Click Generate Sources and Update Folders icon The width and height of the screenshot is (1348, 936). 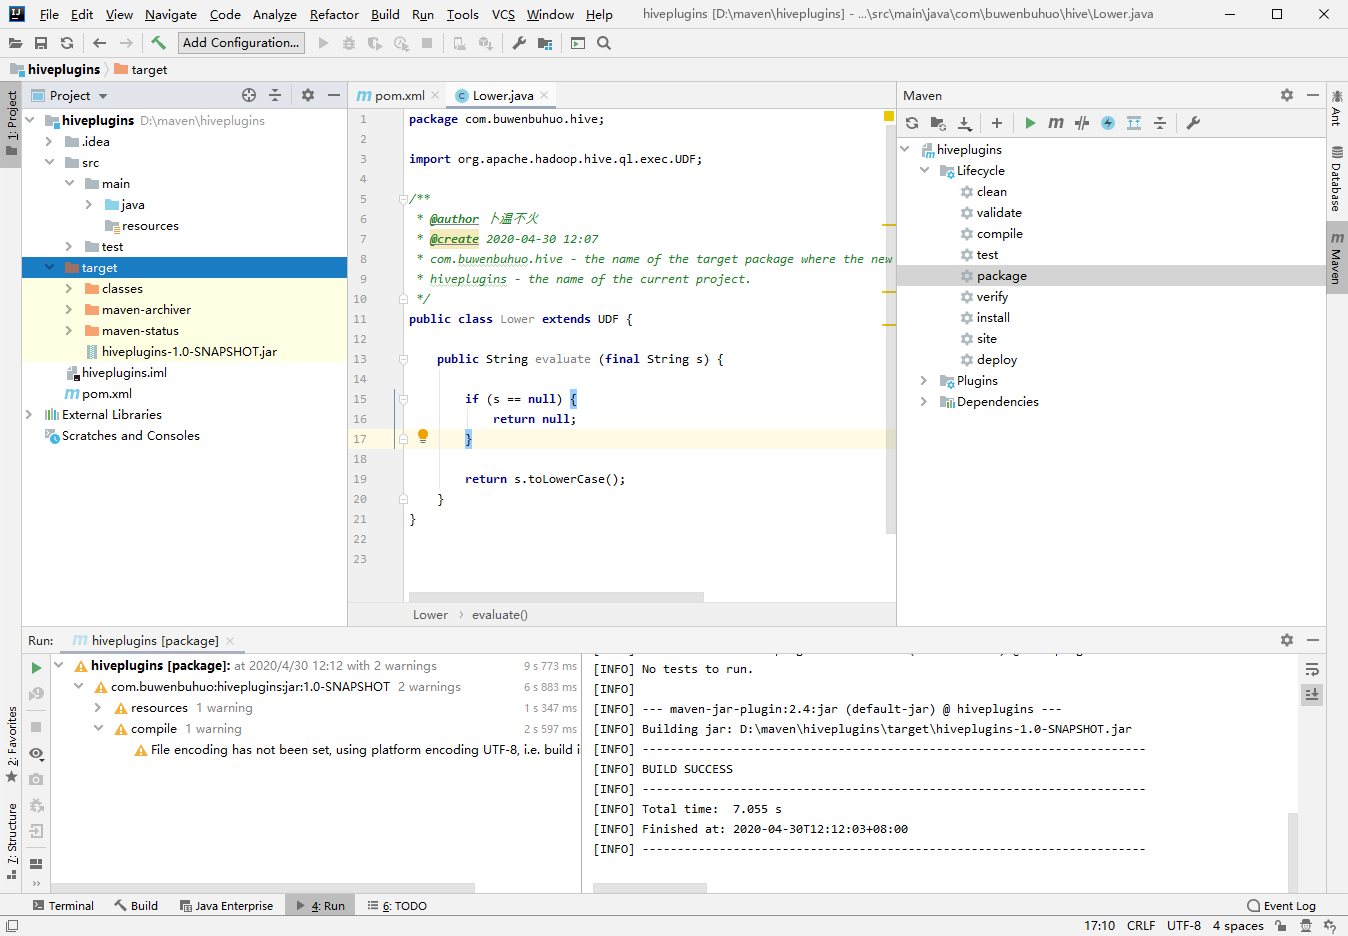[938, 123]
